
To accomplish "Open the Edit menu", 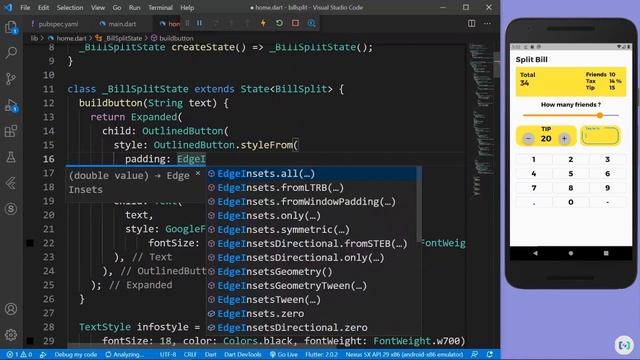I will (x=43, y=7).
